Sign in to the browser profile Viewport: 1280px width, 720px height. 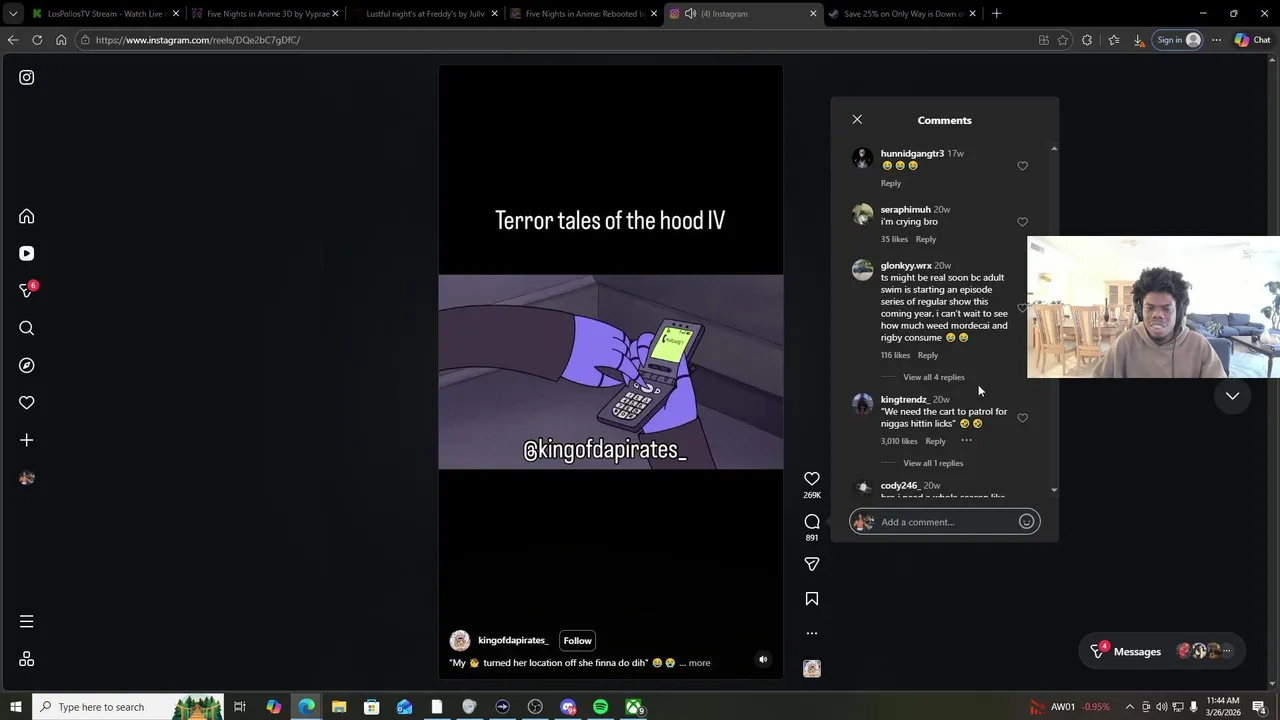click(1177, 40)
